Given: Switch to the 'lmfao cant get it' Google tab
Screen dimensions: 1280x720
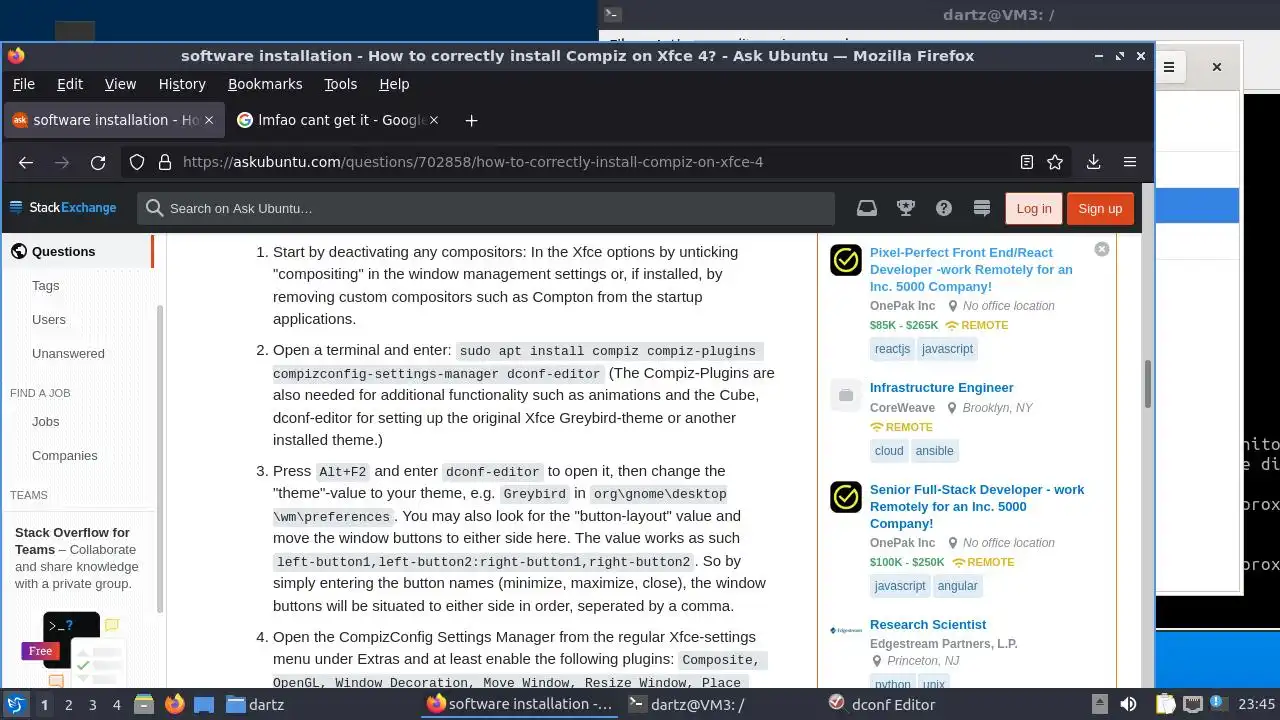Looking at the screenshot, I should pyautogui.click(x=336, y=120).
